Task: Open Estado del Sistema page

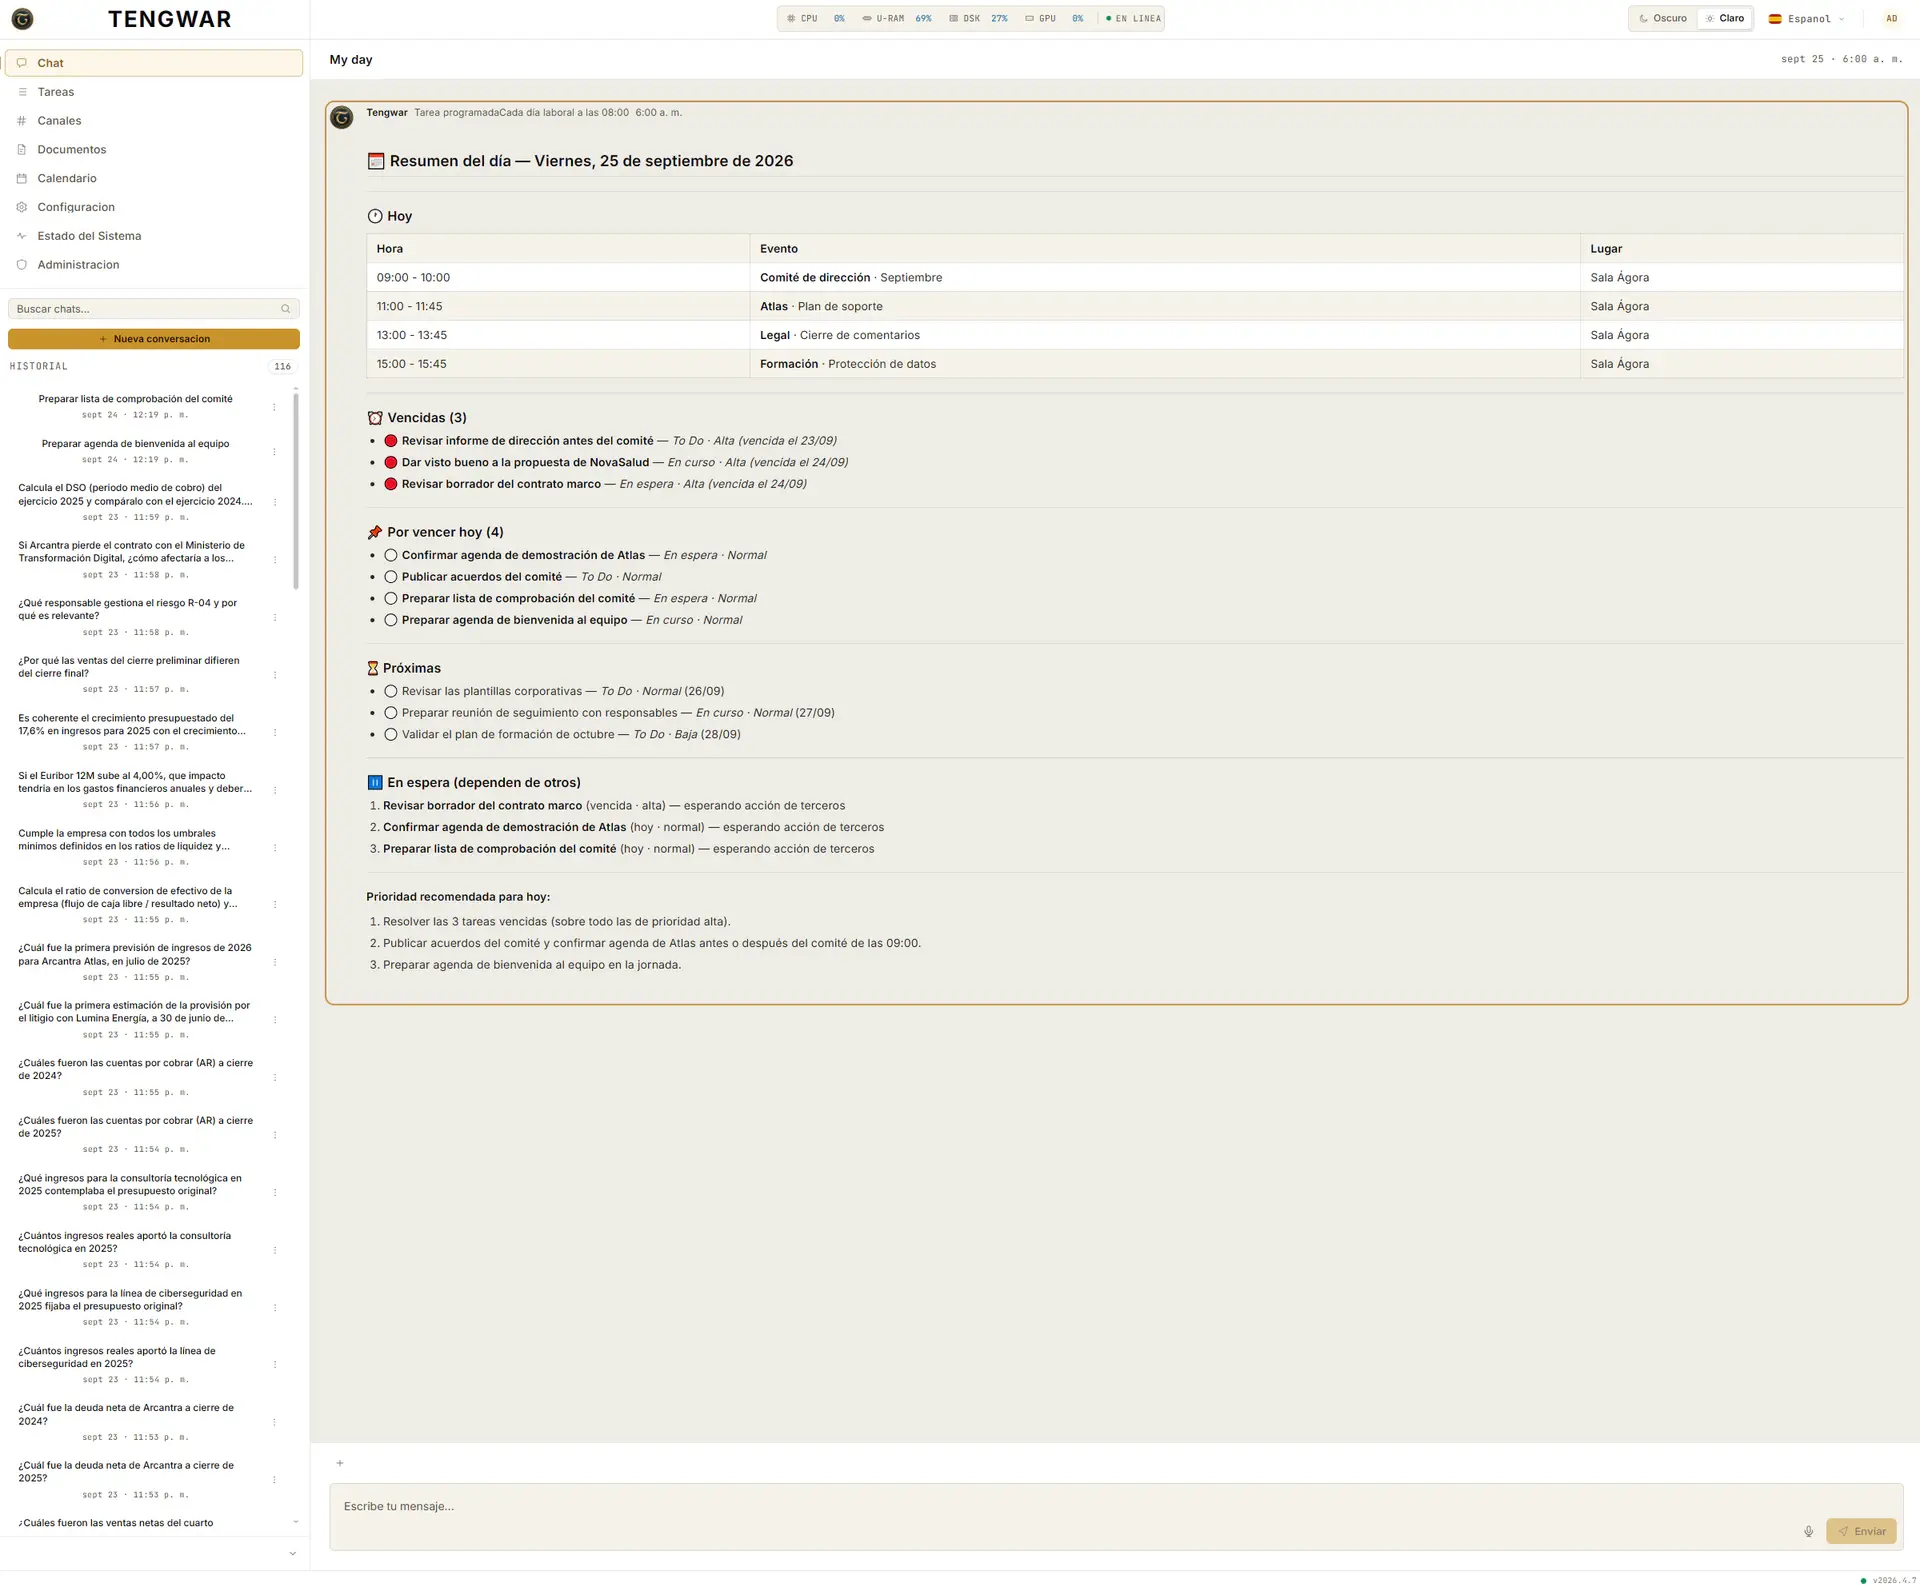Action: [x=154, y=236]
